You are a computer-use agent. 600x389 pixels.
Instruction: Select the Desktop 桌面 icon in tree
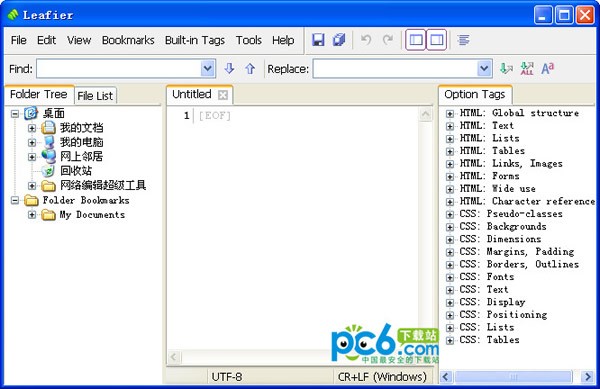pyautogui.click(x=31, y=113)
